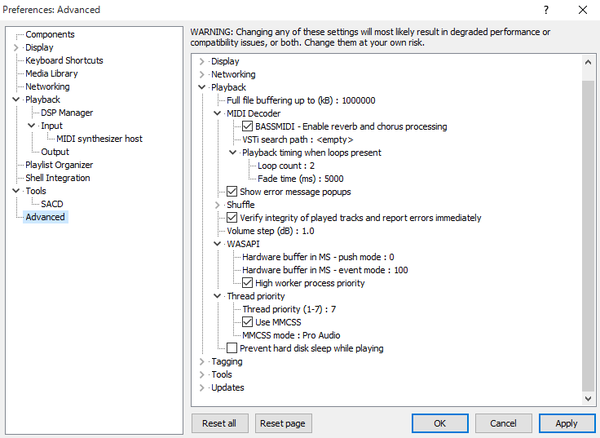Viewport: 600px width, 438px height.
Task: Click the scrollbar up arrow
Action: point(588,62)
